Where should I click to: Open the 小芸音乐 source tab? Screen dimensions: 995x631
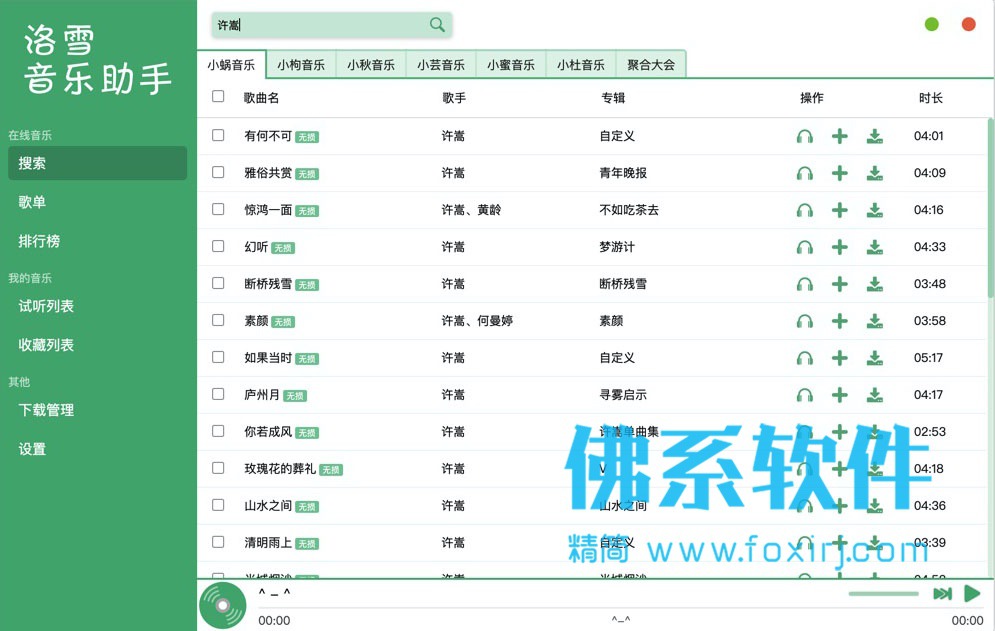441,65
